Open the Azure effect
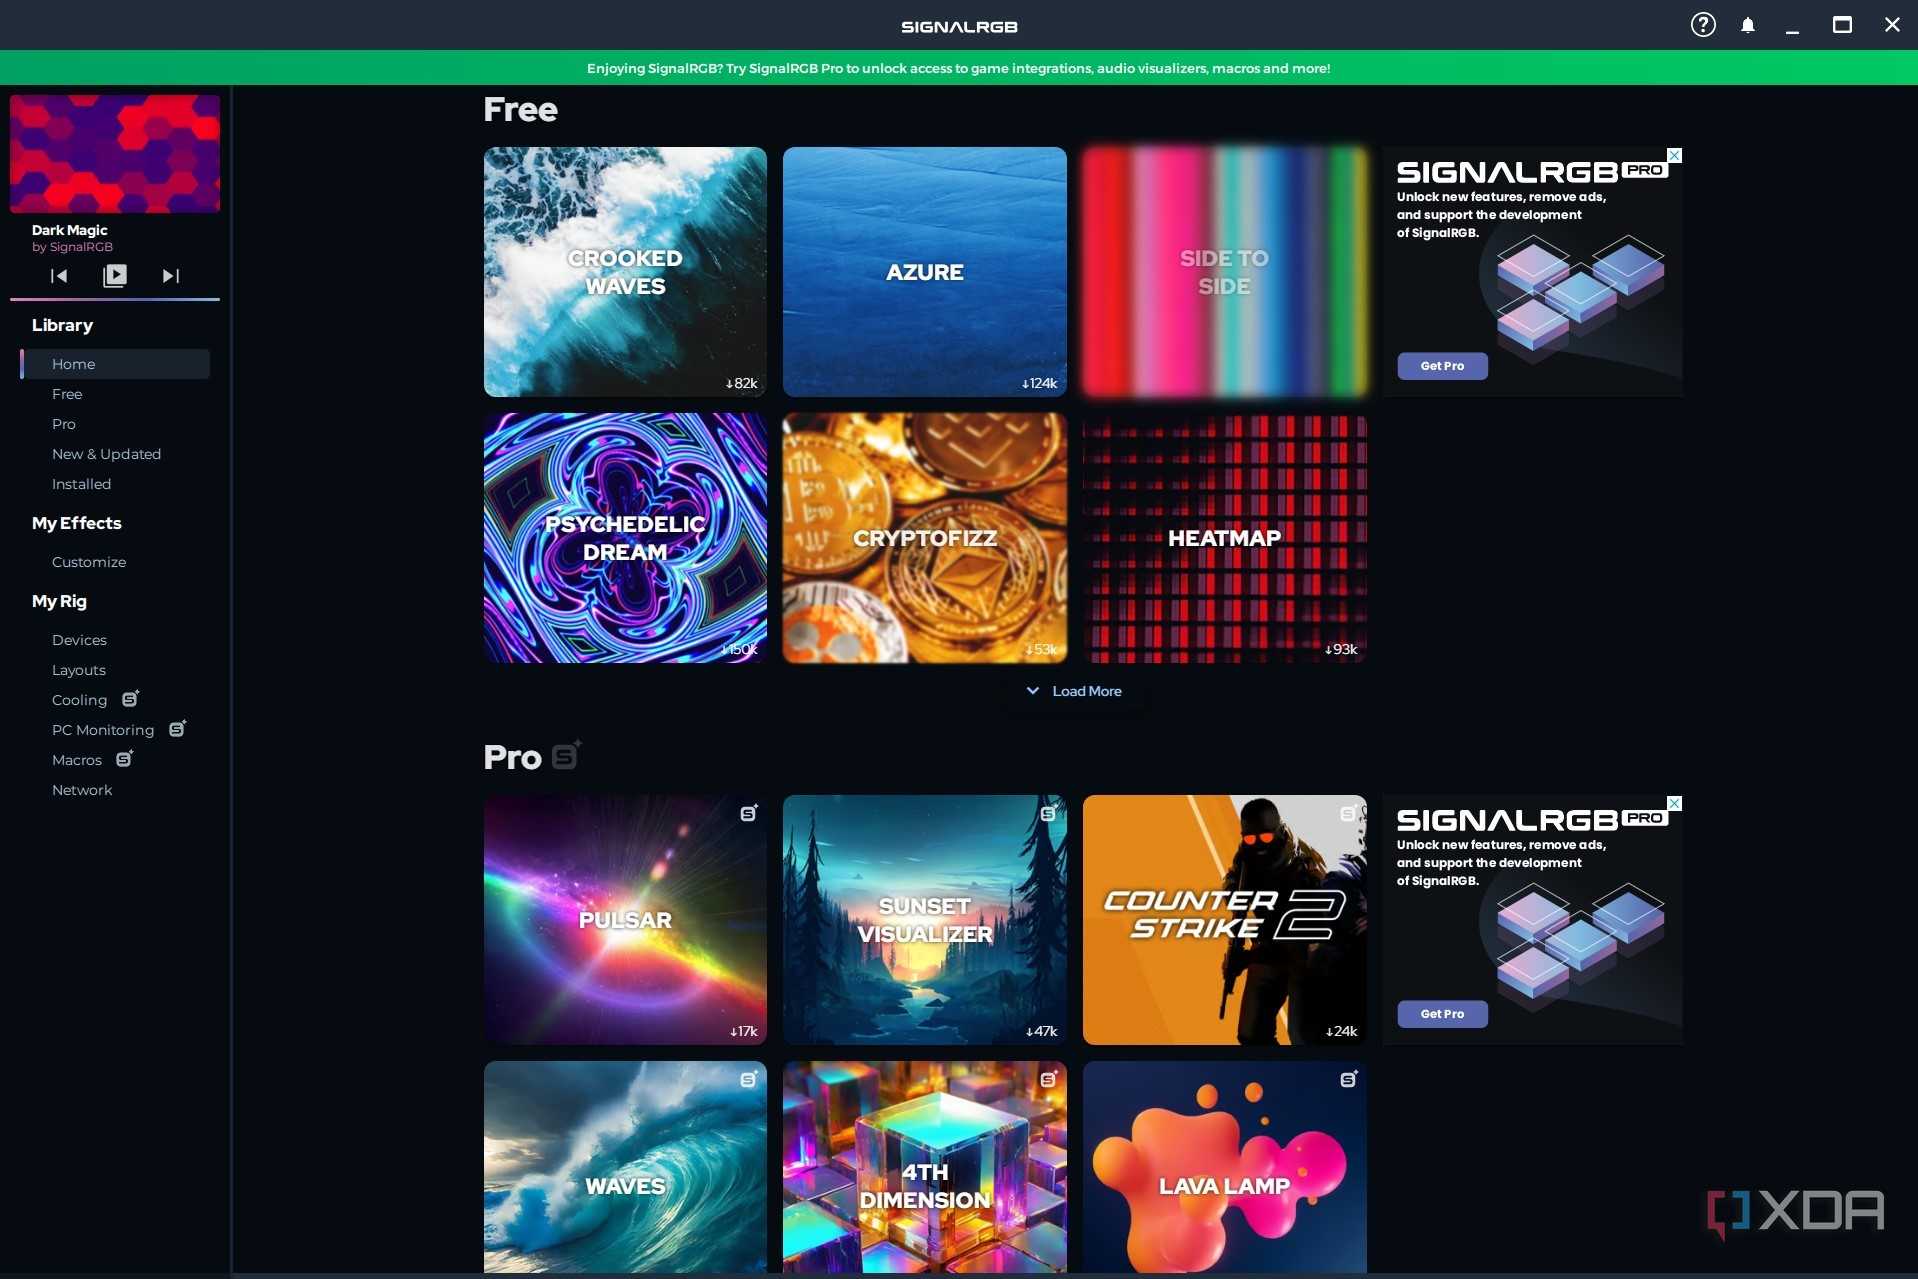Viewport: 1918px width, 1279px height. 925,272
